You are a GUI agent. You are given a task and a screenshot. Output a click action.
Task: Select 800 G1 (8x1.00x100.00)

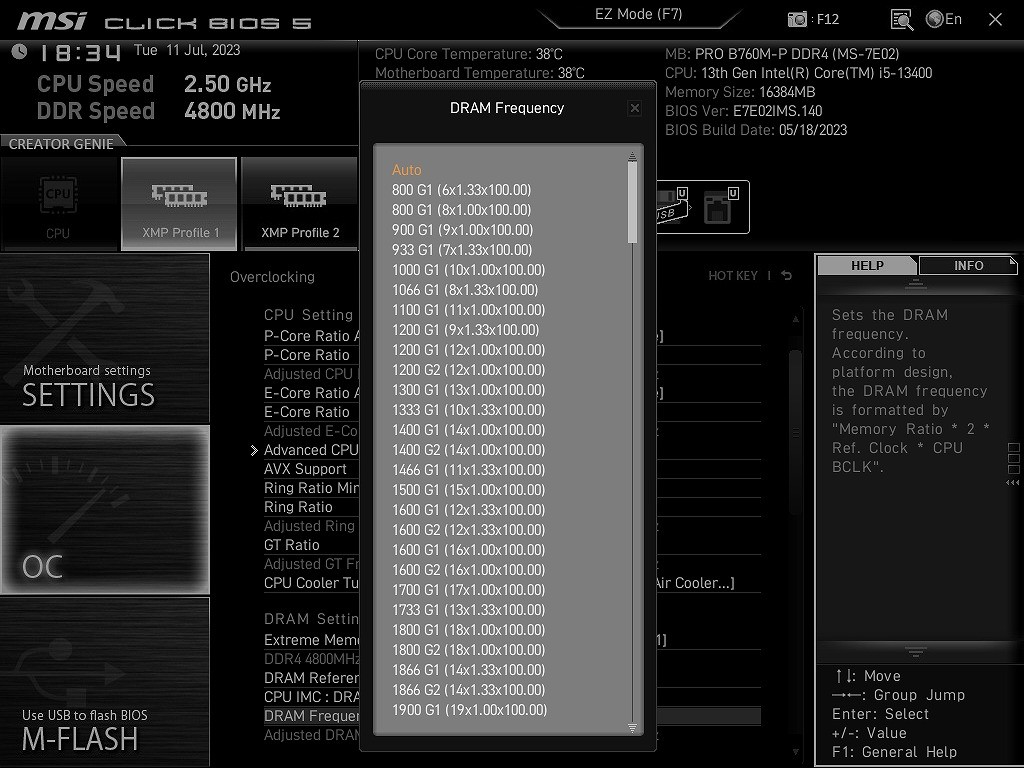[x=462, y=210]
